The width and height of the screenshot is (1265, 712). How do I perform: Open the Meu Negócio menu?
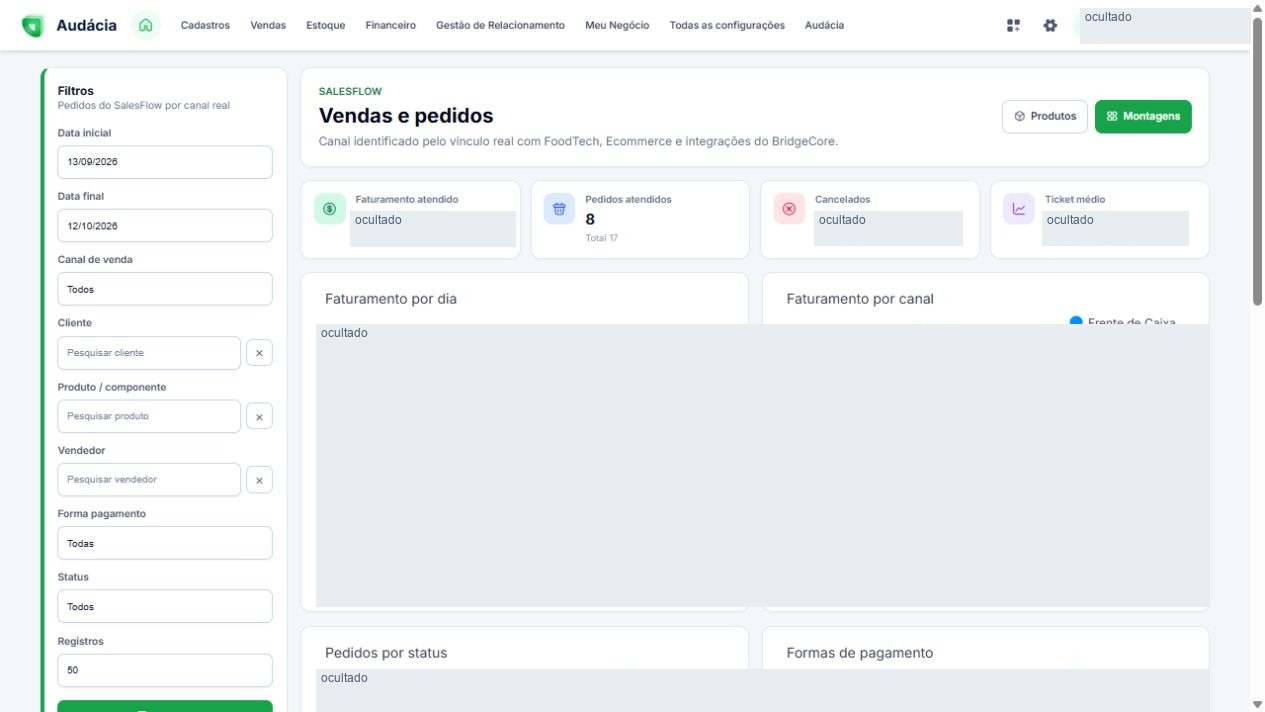pos(617,25)
